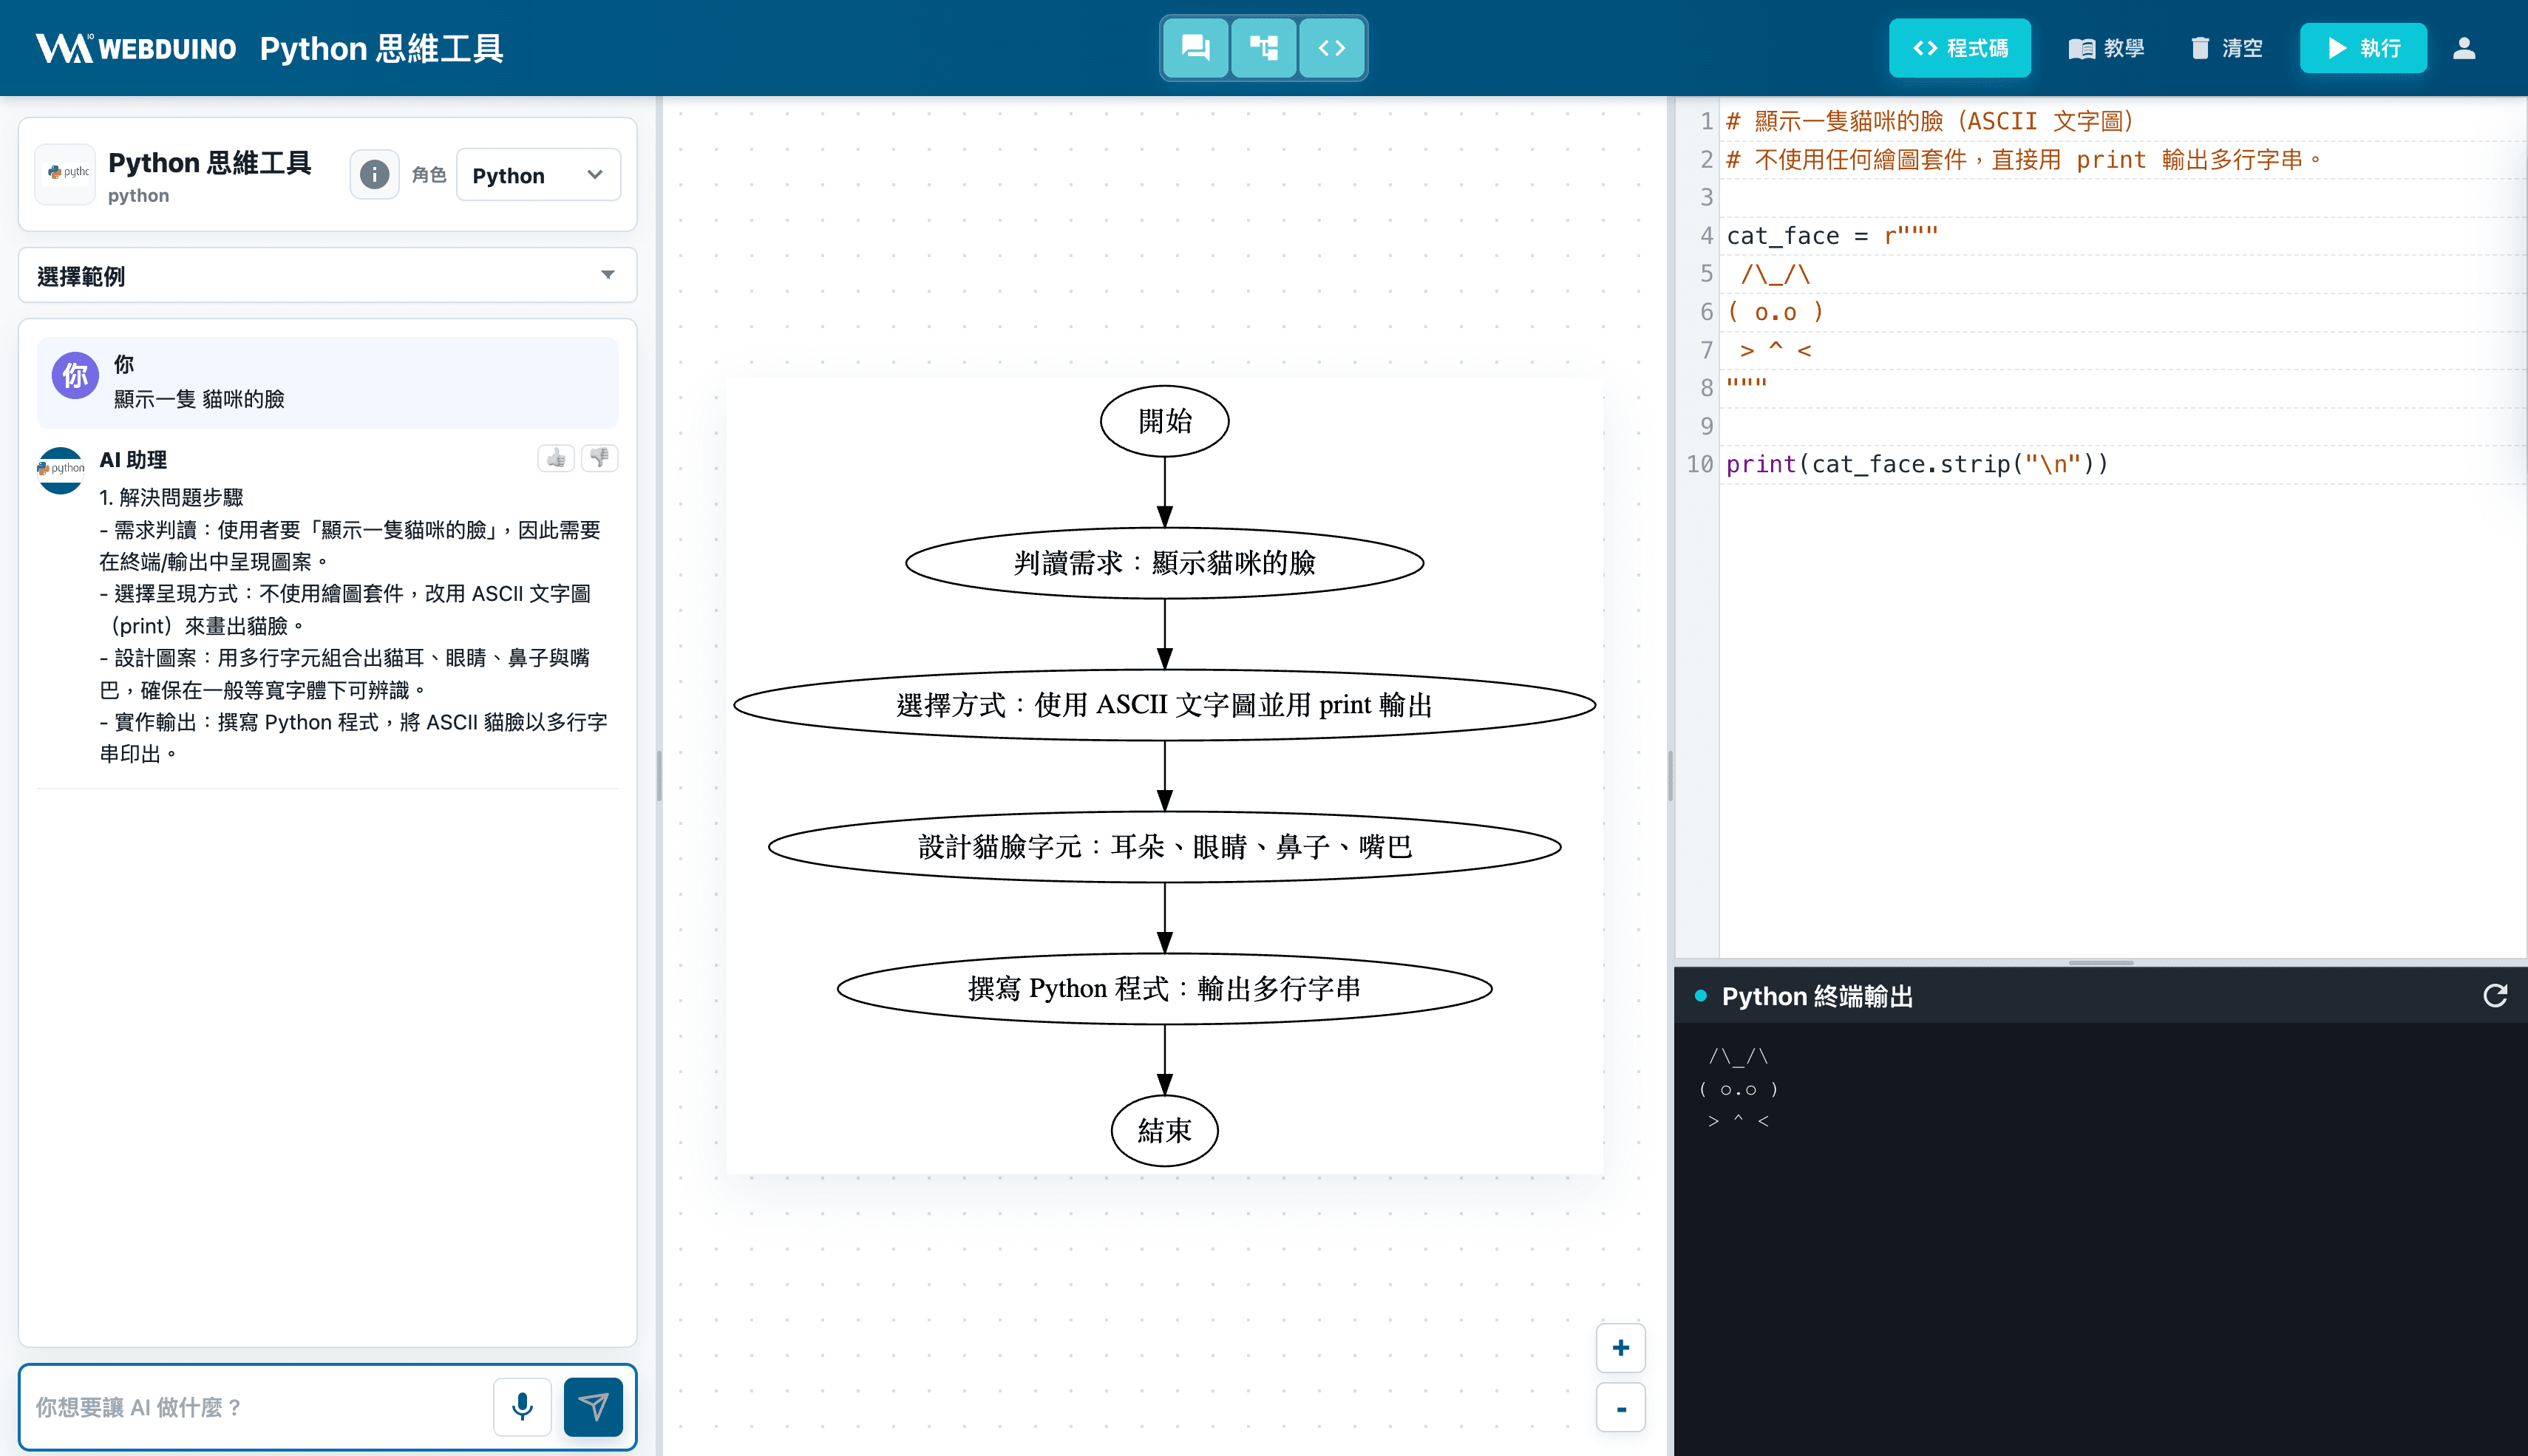Click the Python tool avatar thumbnail

[x=65, y=174]
